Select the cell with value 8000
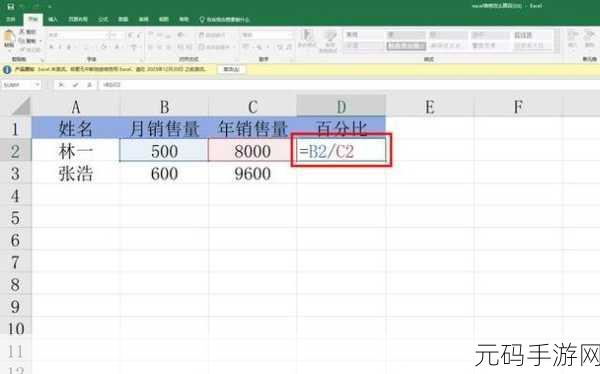 (x=253, y=151)
